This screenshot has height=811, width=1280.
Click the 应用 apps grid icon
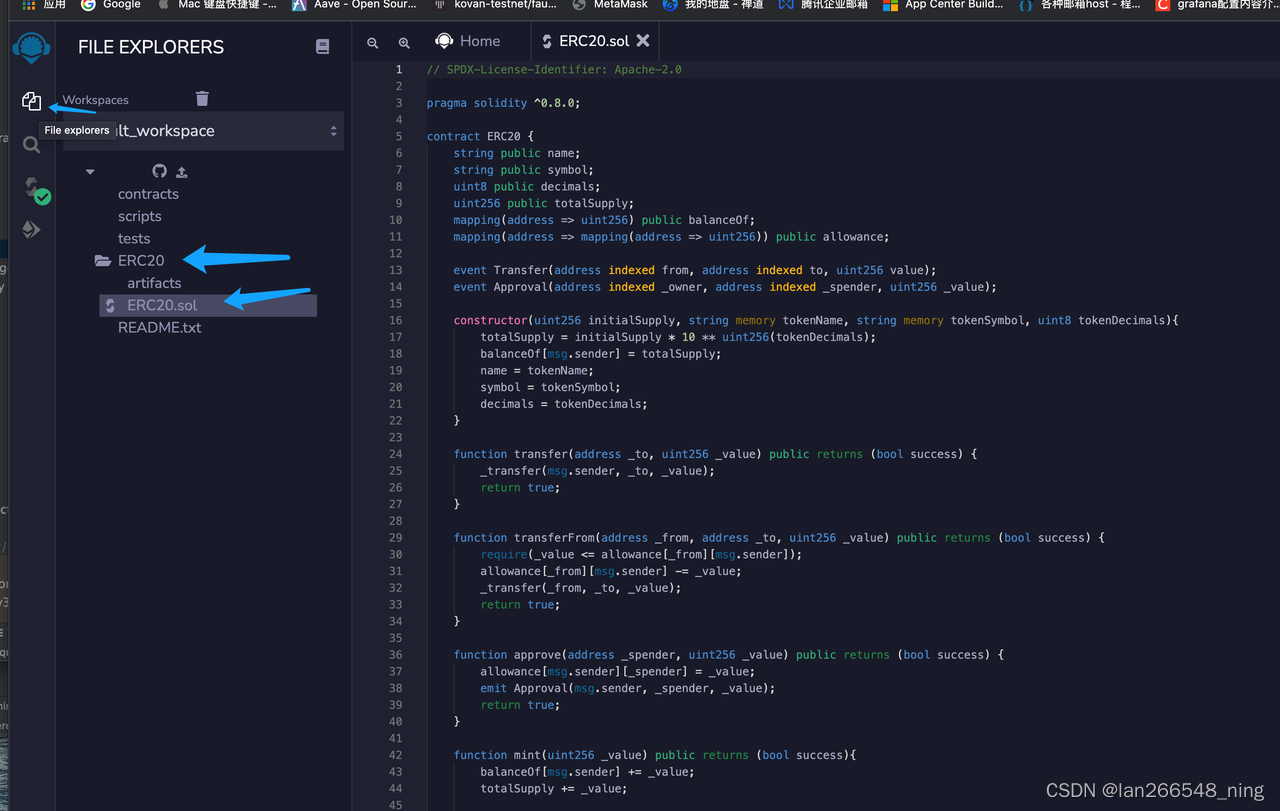tap(28, 5)
